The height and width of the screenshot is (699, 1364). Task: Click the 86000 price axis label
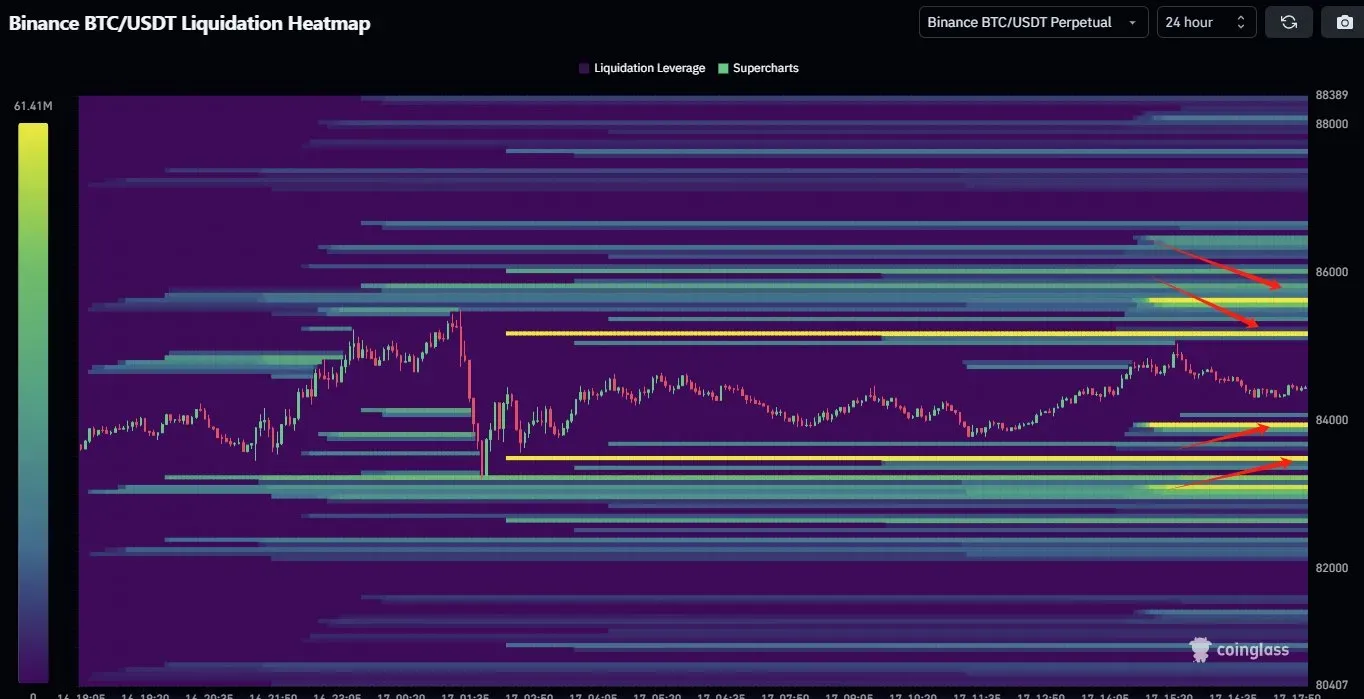tap(1331, 272)
